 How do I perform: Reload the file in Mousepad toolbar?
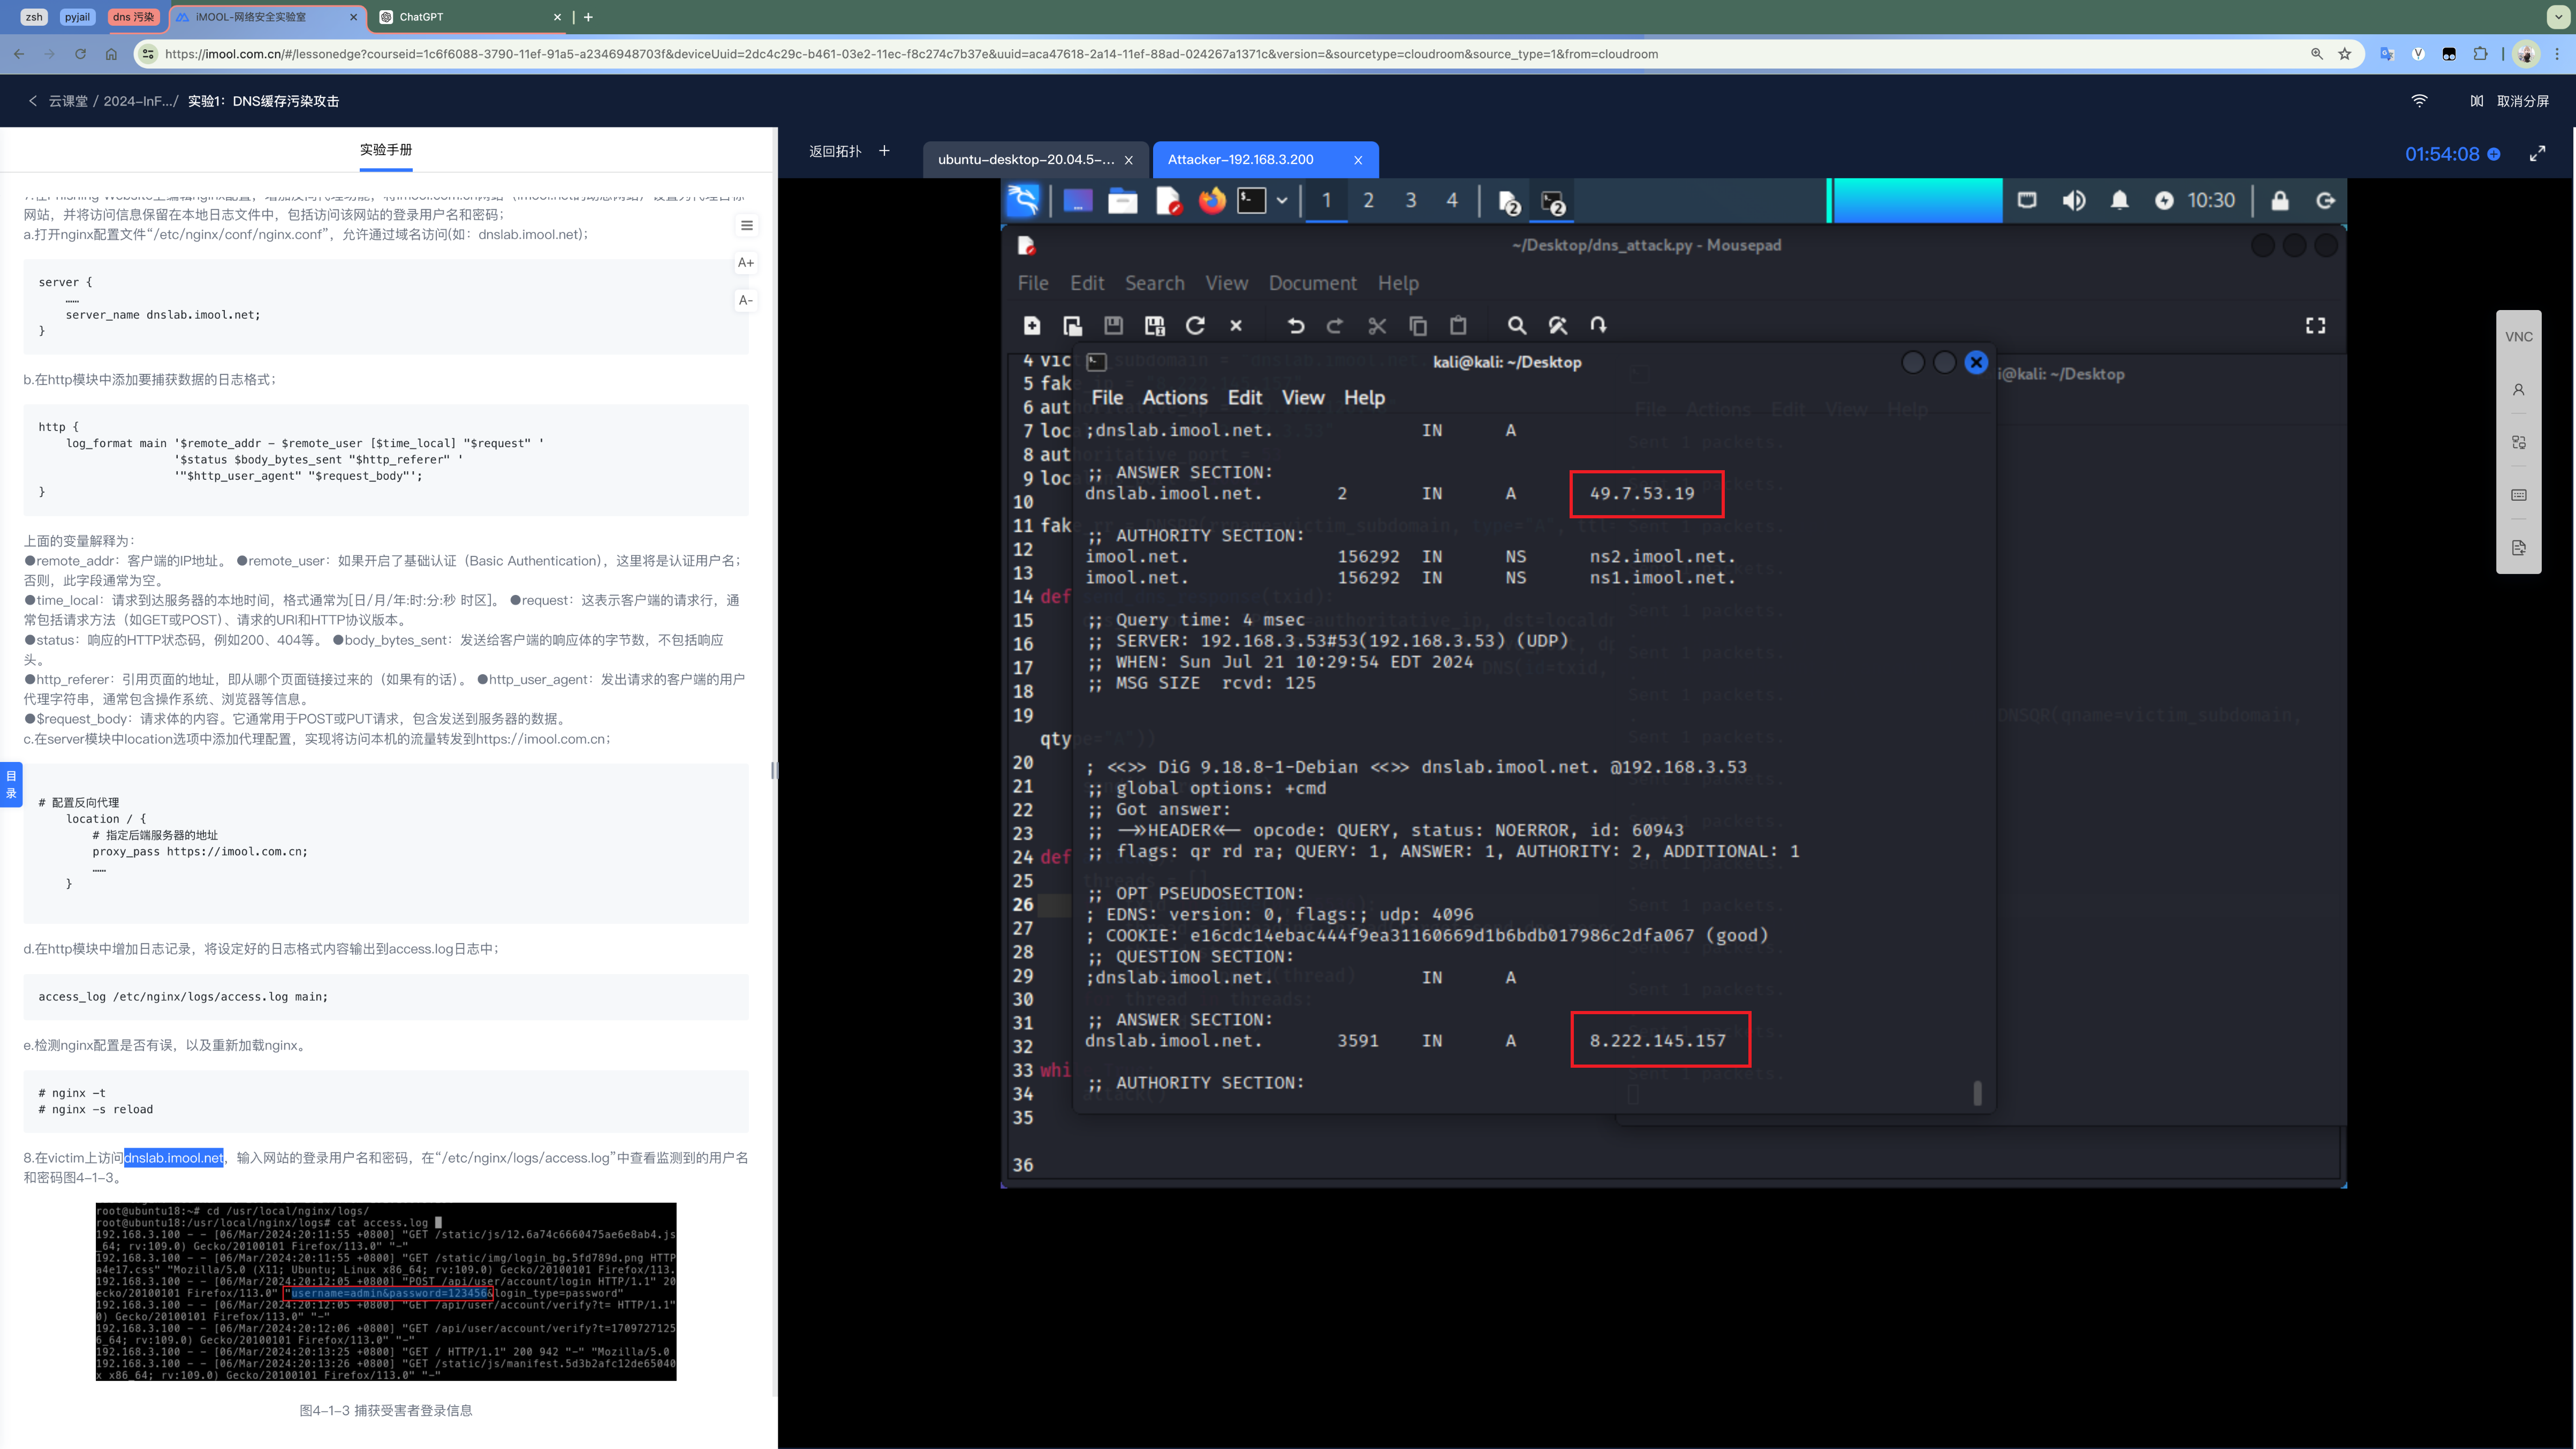[x=1195, y=326]
